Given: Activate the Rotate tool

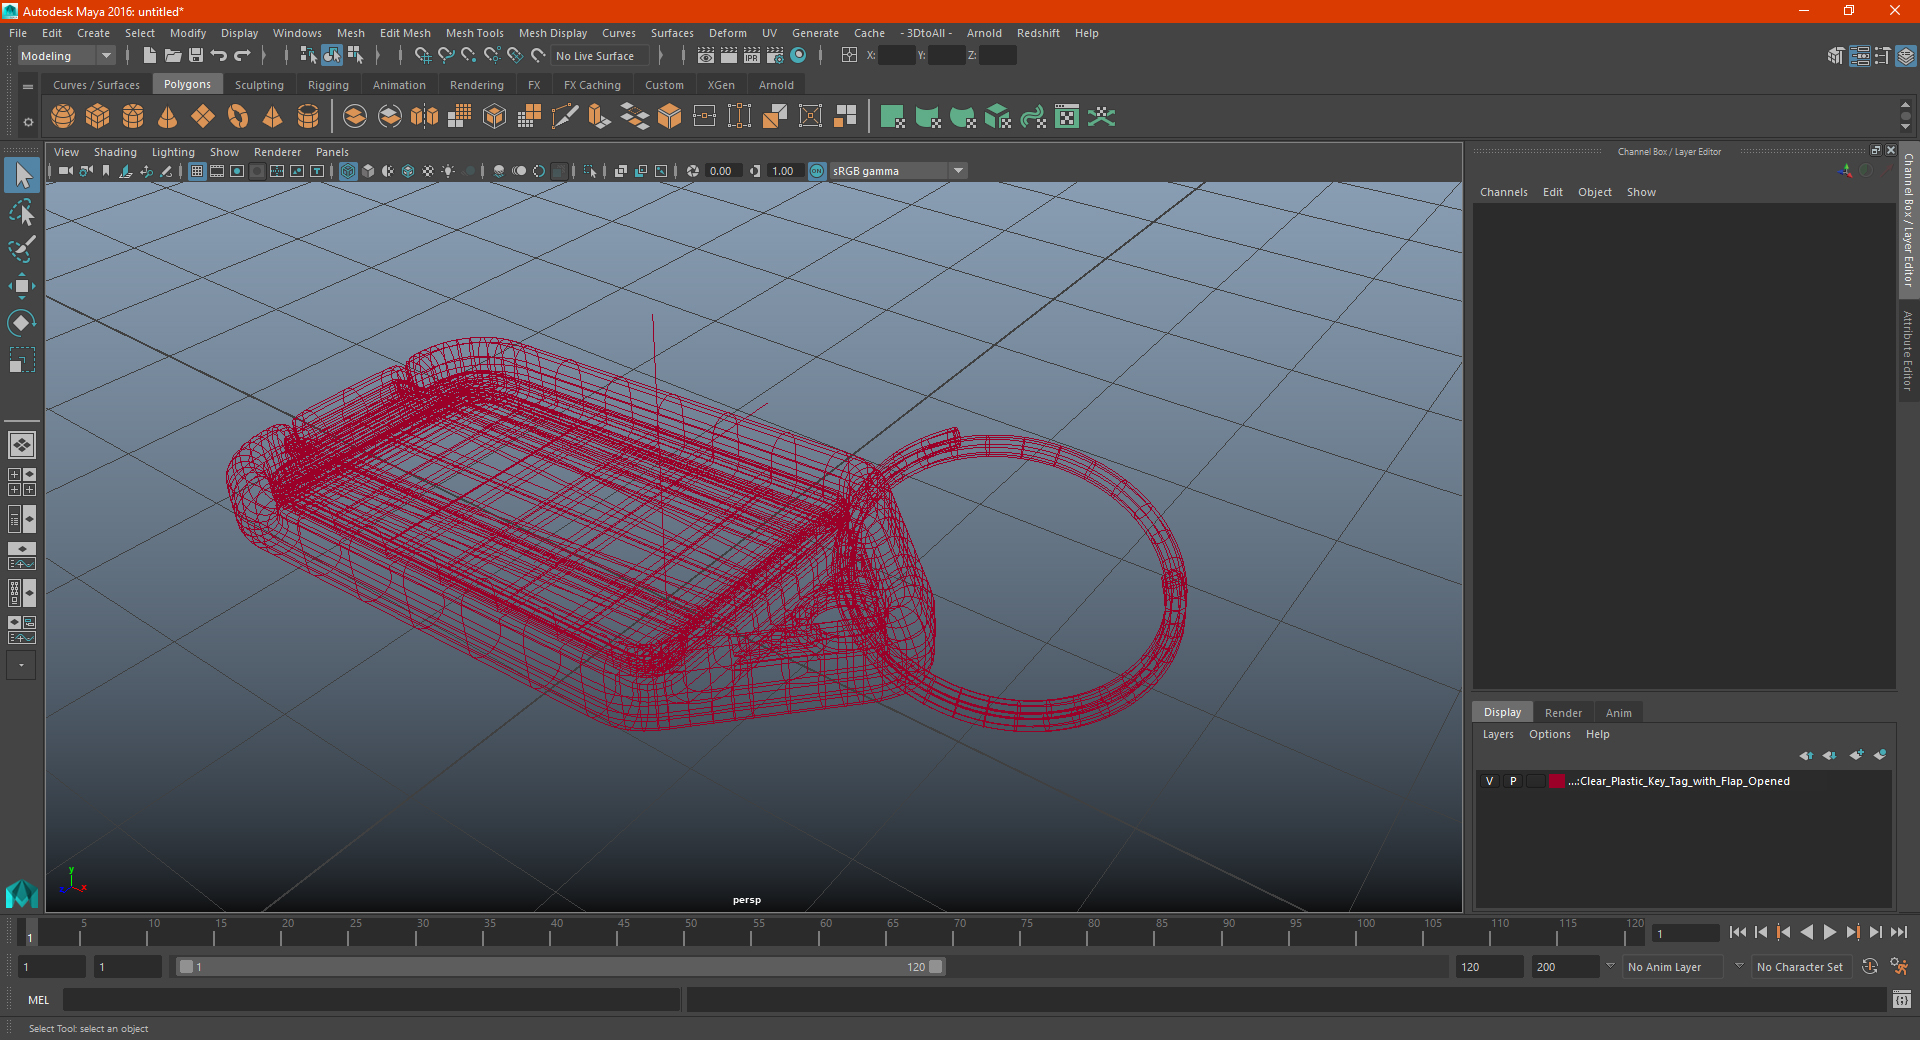Looking at the screenshot, I should 21,322.
